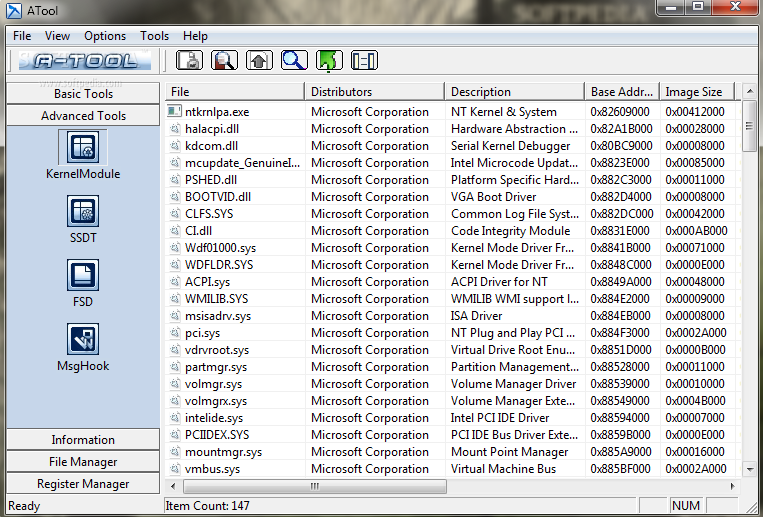
Task: Click the green flag toolbar icon
Action: pyautogui.click(x=329, y=61)
